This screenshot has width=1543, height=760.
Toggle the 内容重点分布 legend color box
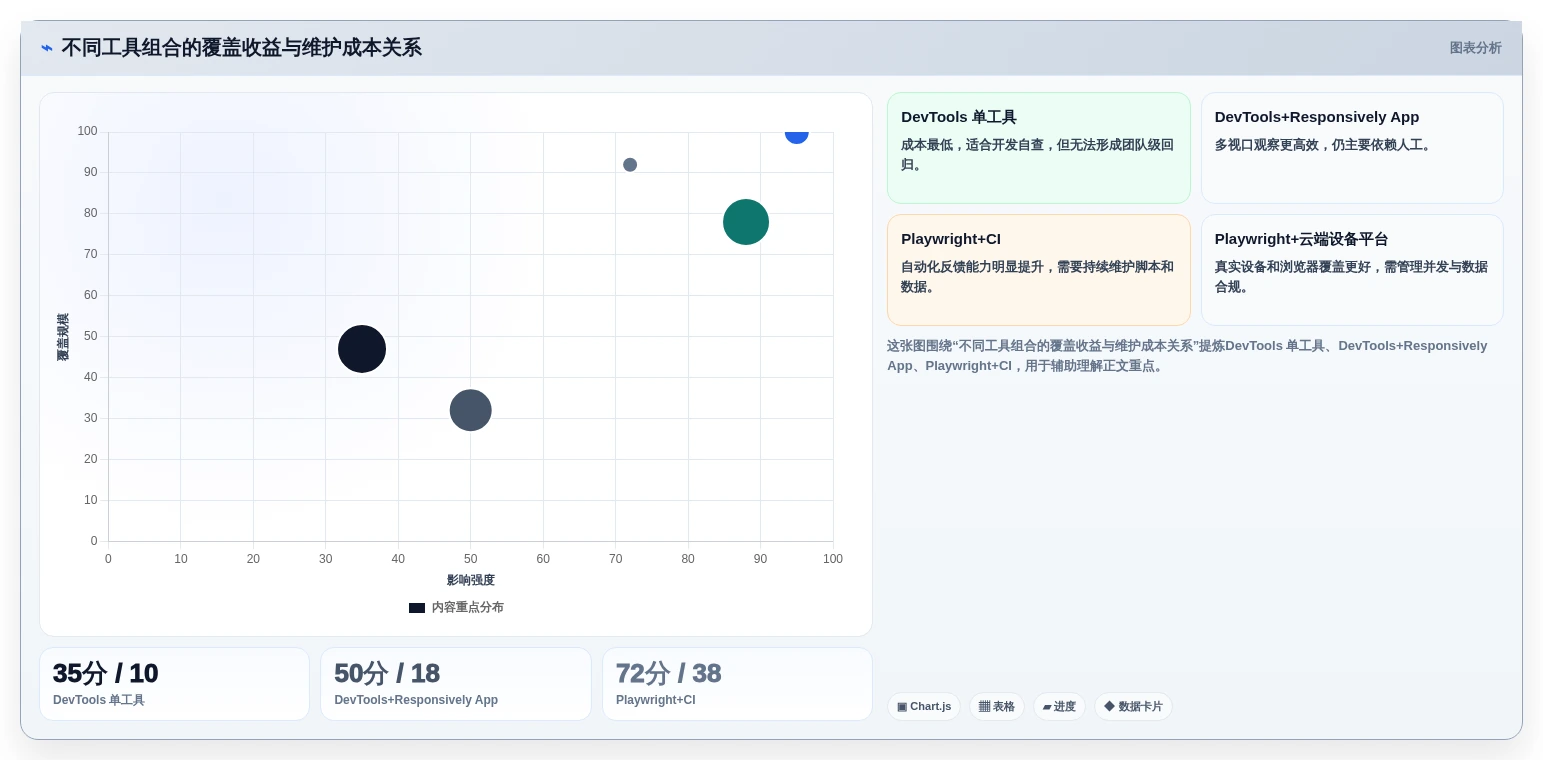[x=417, y=608]
